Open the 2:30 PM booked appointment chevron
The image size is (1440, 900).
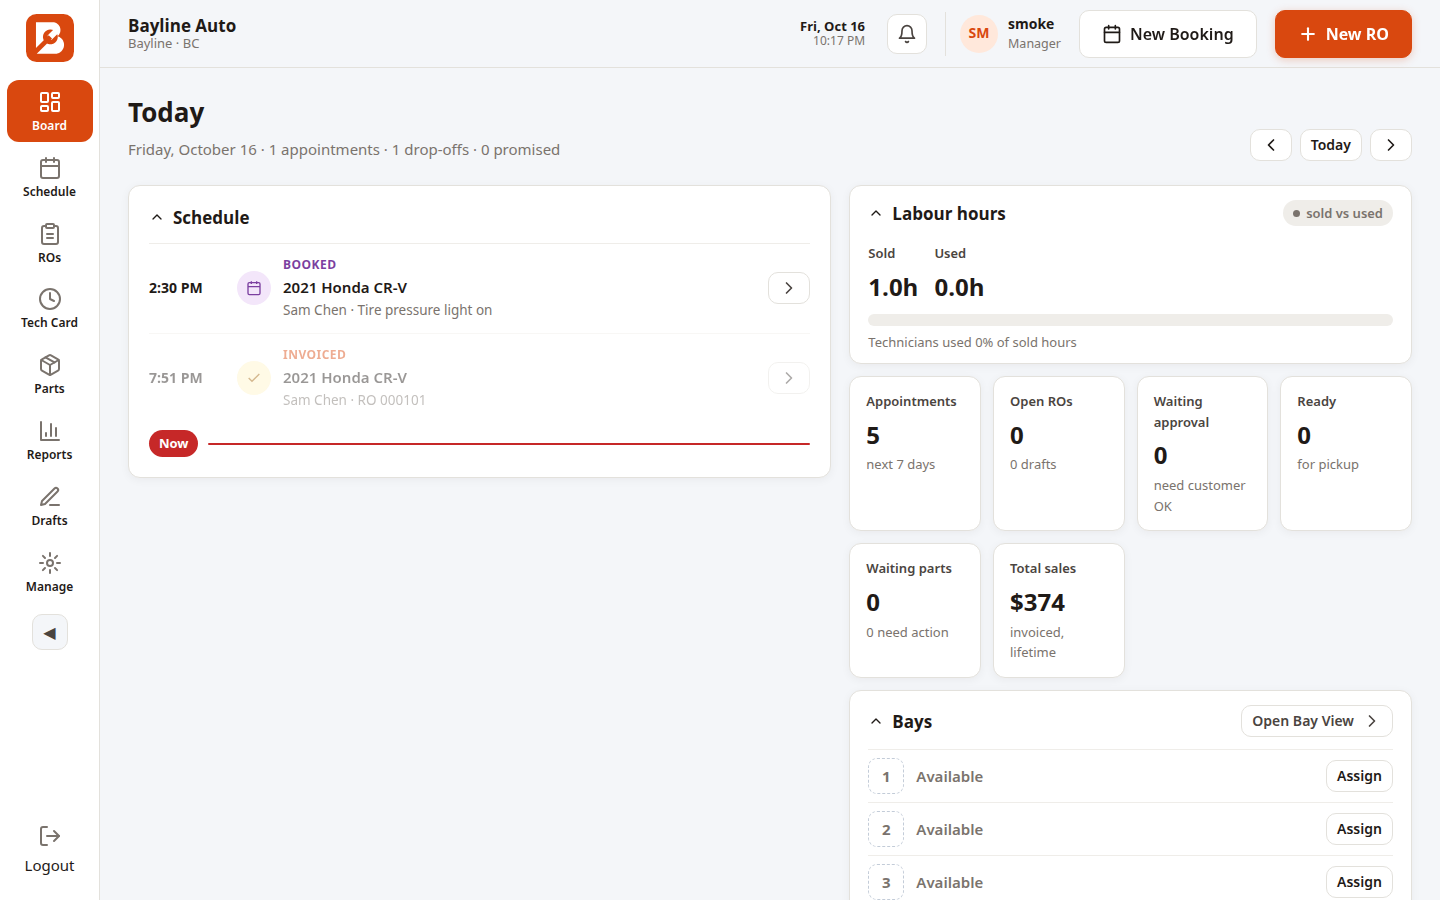[x=789, y=288]
